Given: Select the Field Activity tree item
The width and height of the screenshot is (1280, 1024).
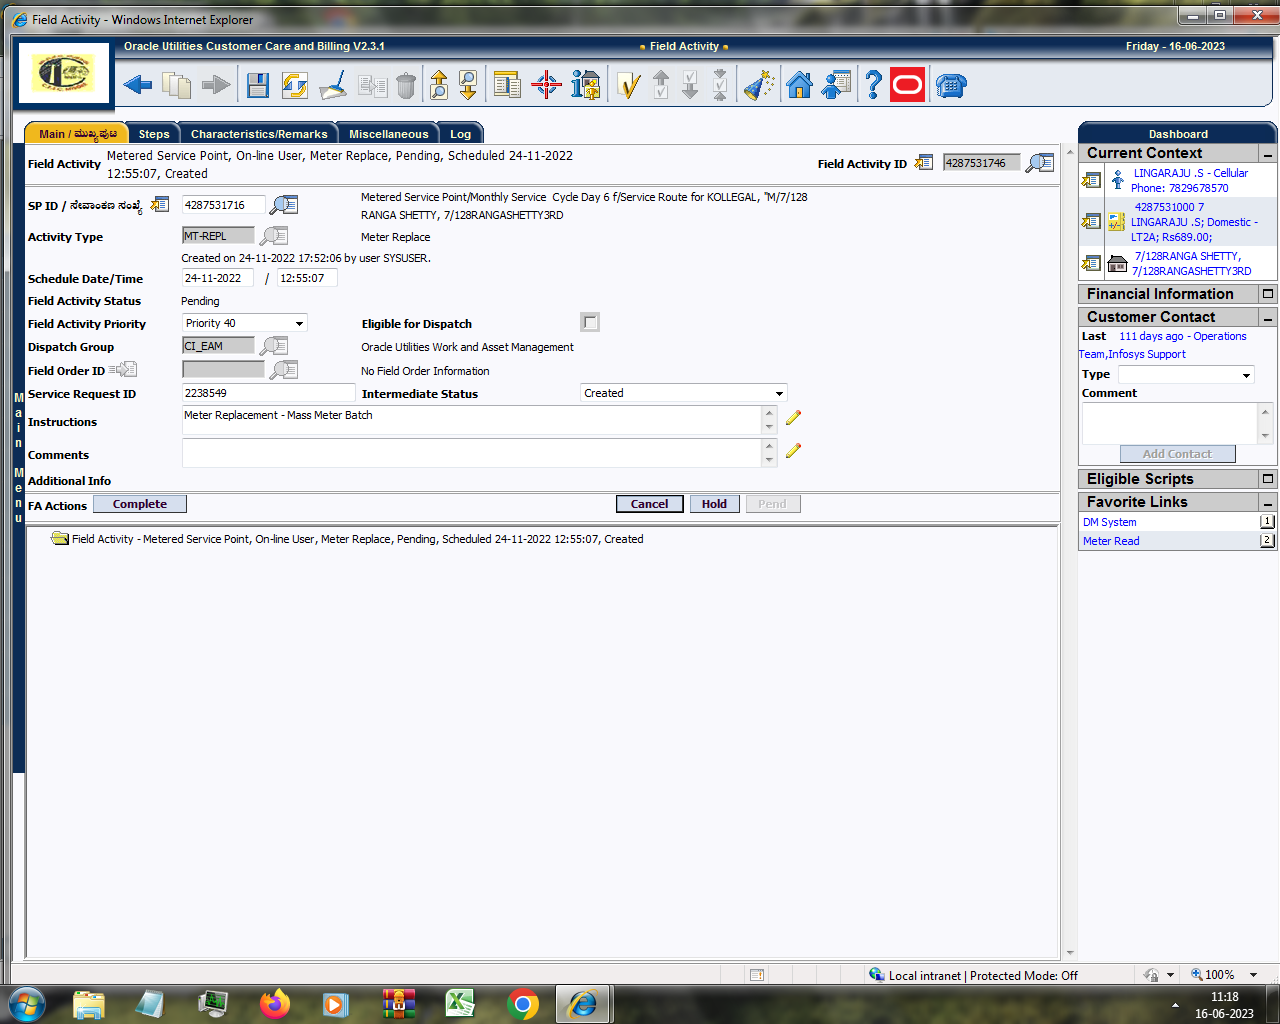Looking at the screenshot, I should pyautogui.click(x=357, y=539).
